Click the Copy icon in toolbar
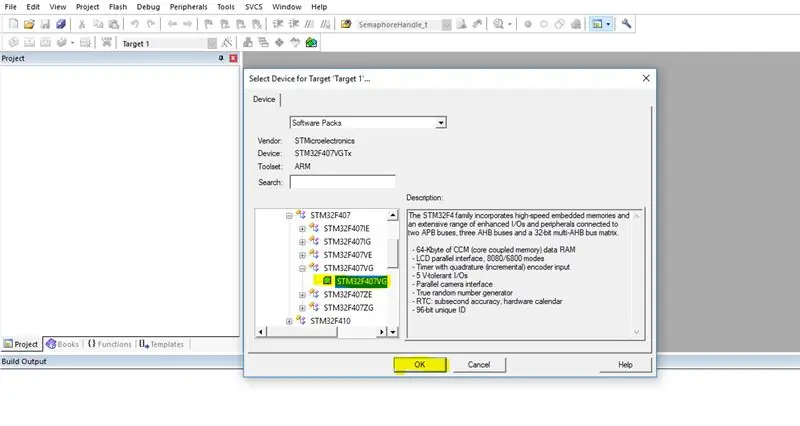 click(98, 24)
